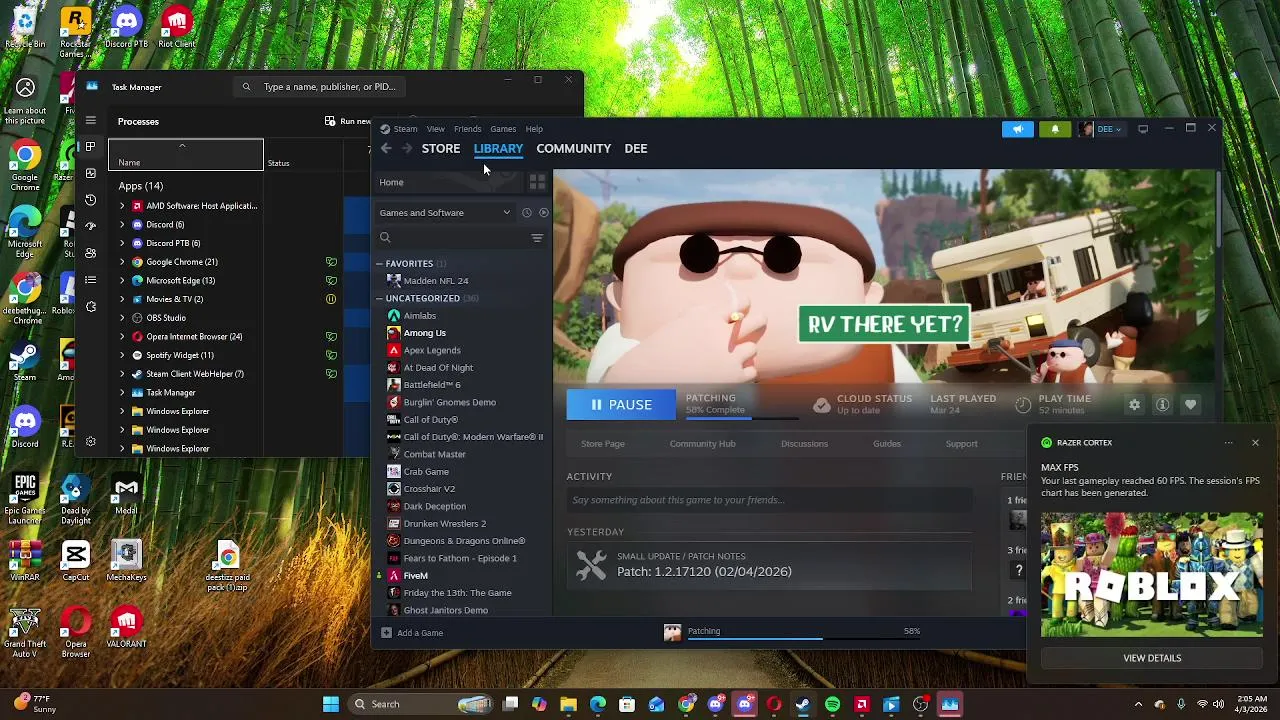
Task: Click activity comment box "Say something about this game"
Action: [x=769, y=500]
